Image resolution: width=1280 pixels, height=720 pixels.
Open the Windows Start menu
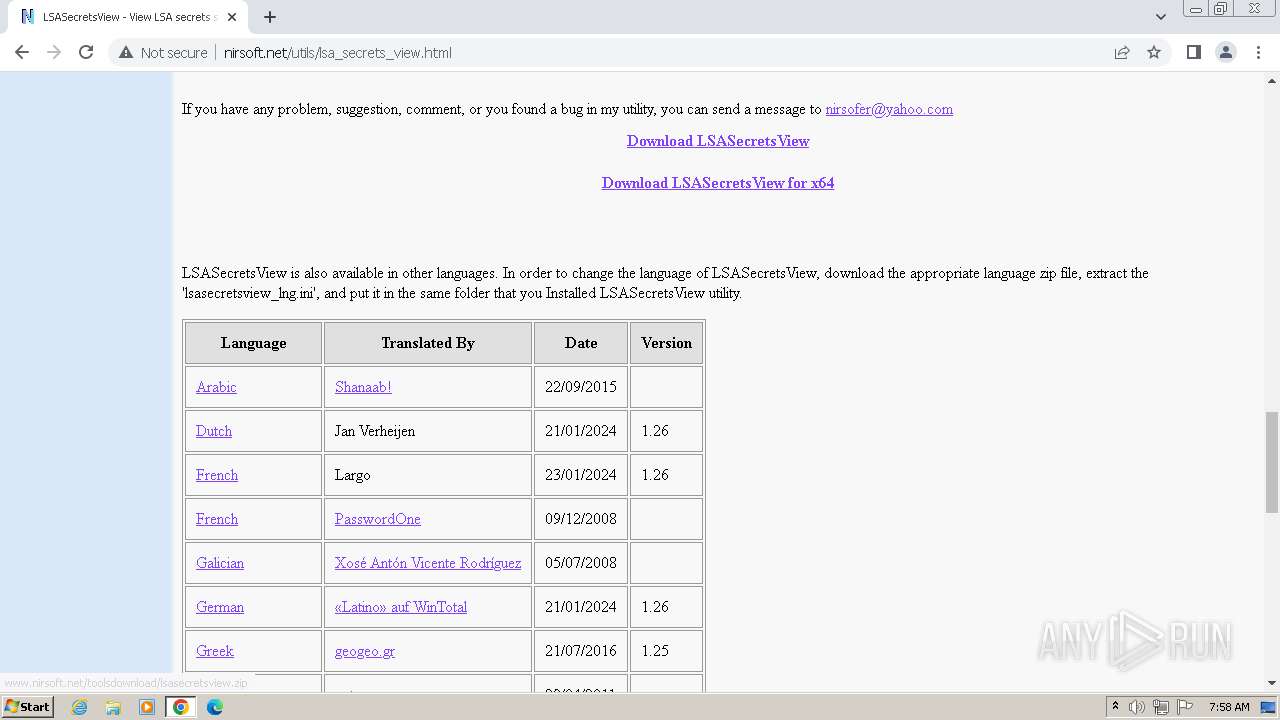tap(27, 707)
